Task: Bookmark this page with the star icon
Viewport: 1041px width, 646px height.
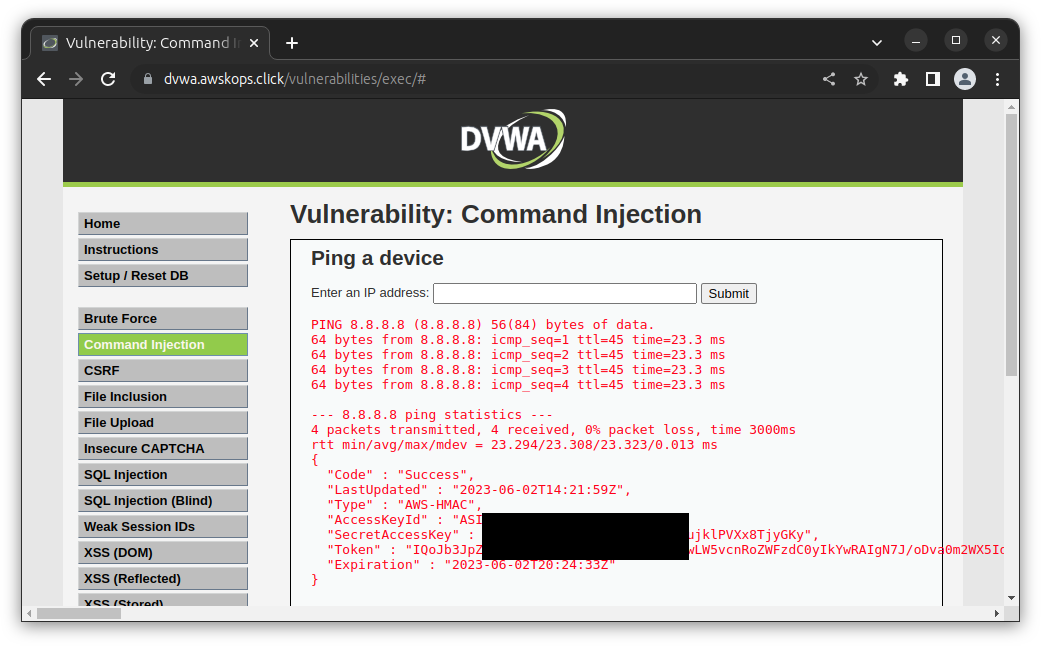Action: [x=861, y=79]
